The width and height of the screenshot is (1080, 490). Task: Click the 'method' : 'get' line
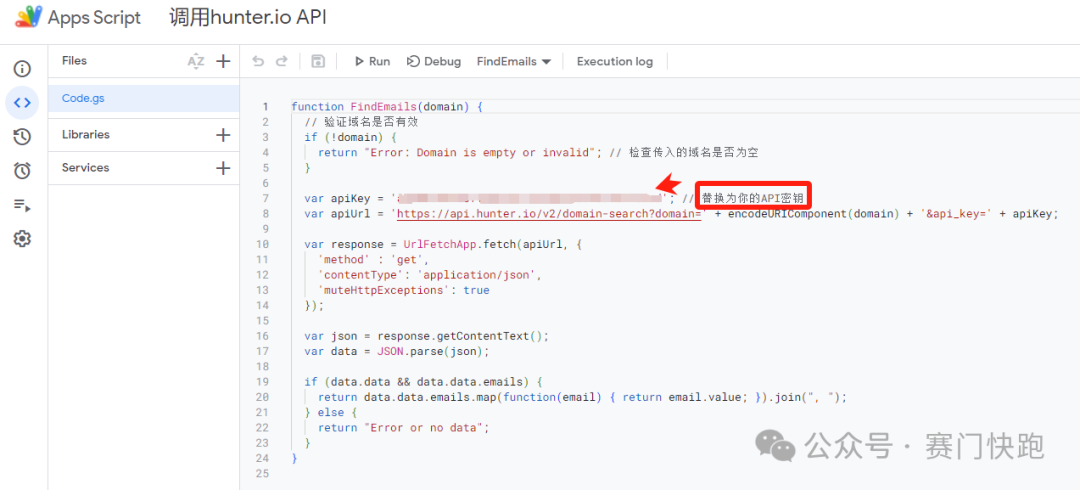373,260
